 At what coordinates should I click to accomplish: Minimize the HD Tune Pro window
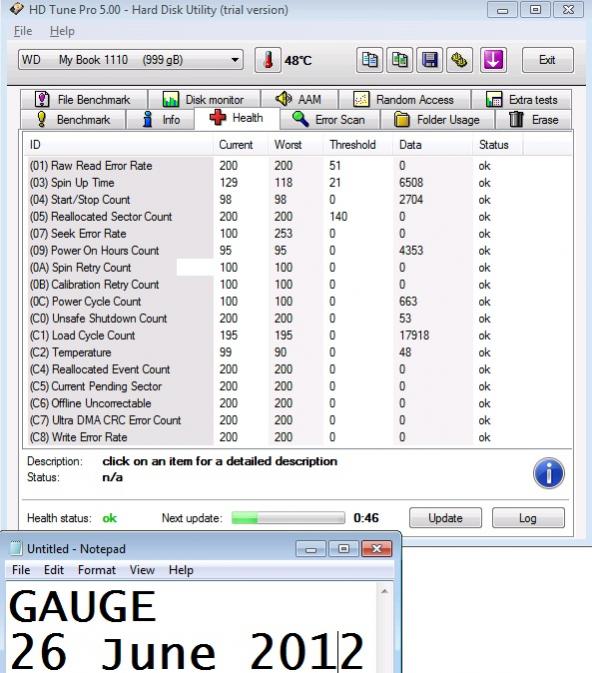pyautogui.click(x=502, y=10)
